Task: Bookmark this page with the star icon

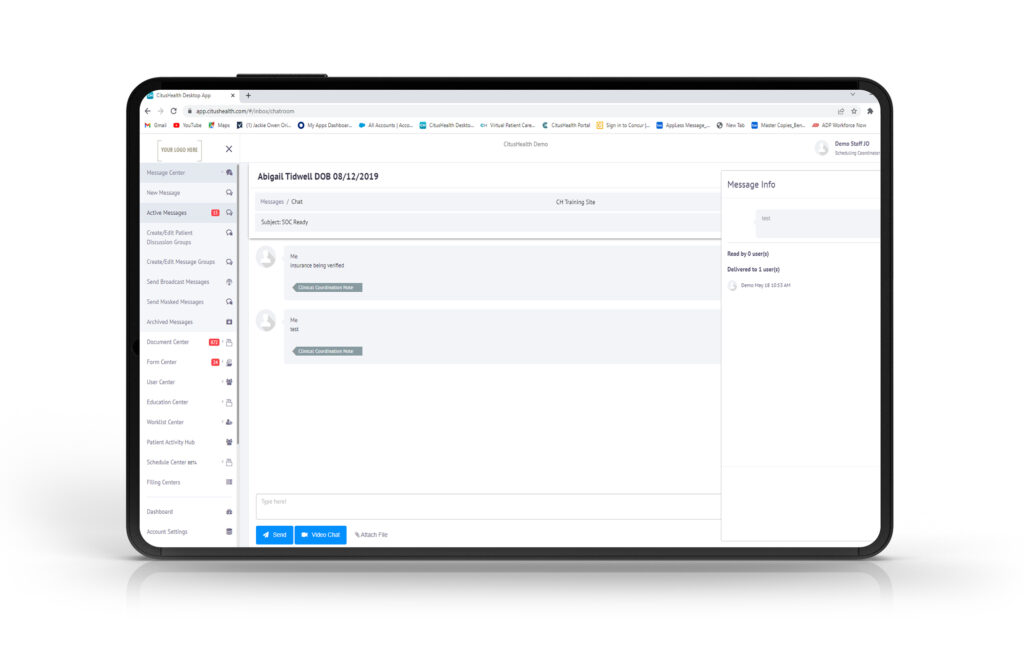Action: pyautogui.click(x=854, y=111)
